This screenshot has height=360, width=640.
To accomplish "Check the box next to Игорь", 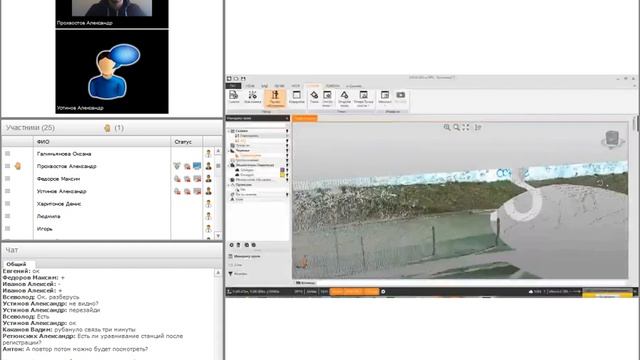I will coord(7,229).
